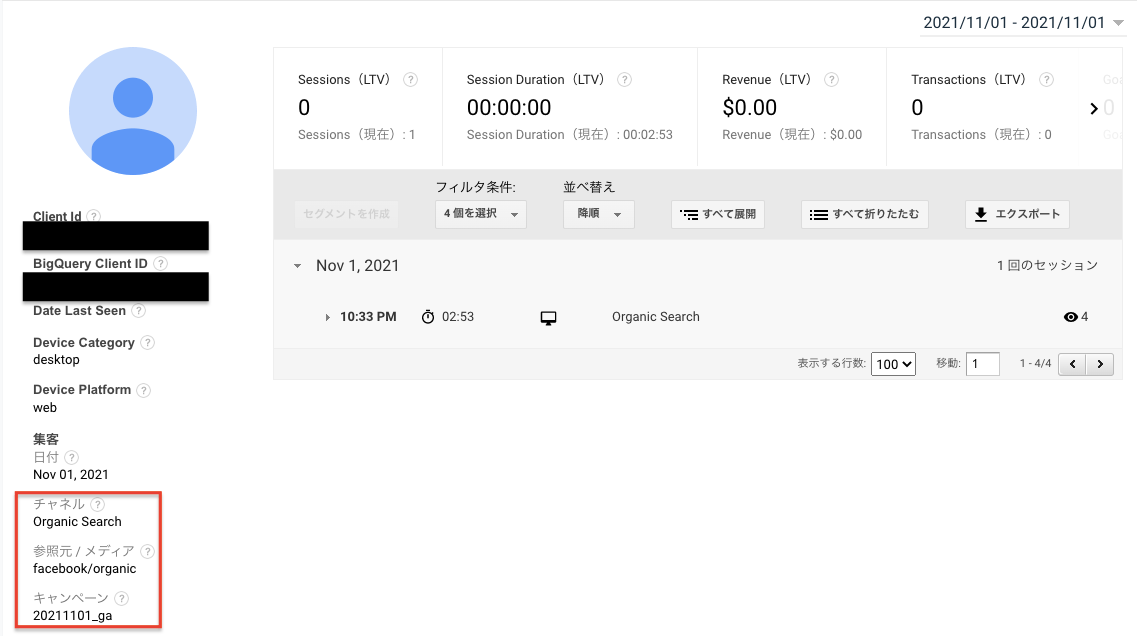
Task: Change rows shown with the 100 dropdown
Action: (893, 364)
